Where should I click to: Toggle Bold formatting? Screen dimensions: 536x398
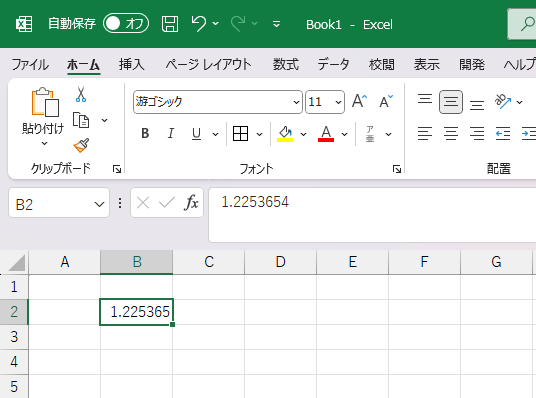145,133
